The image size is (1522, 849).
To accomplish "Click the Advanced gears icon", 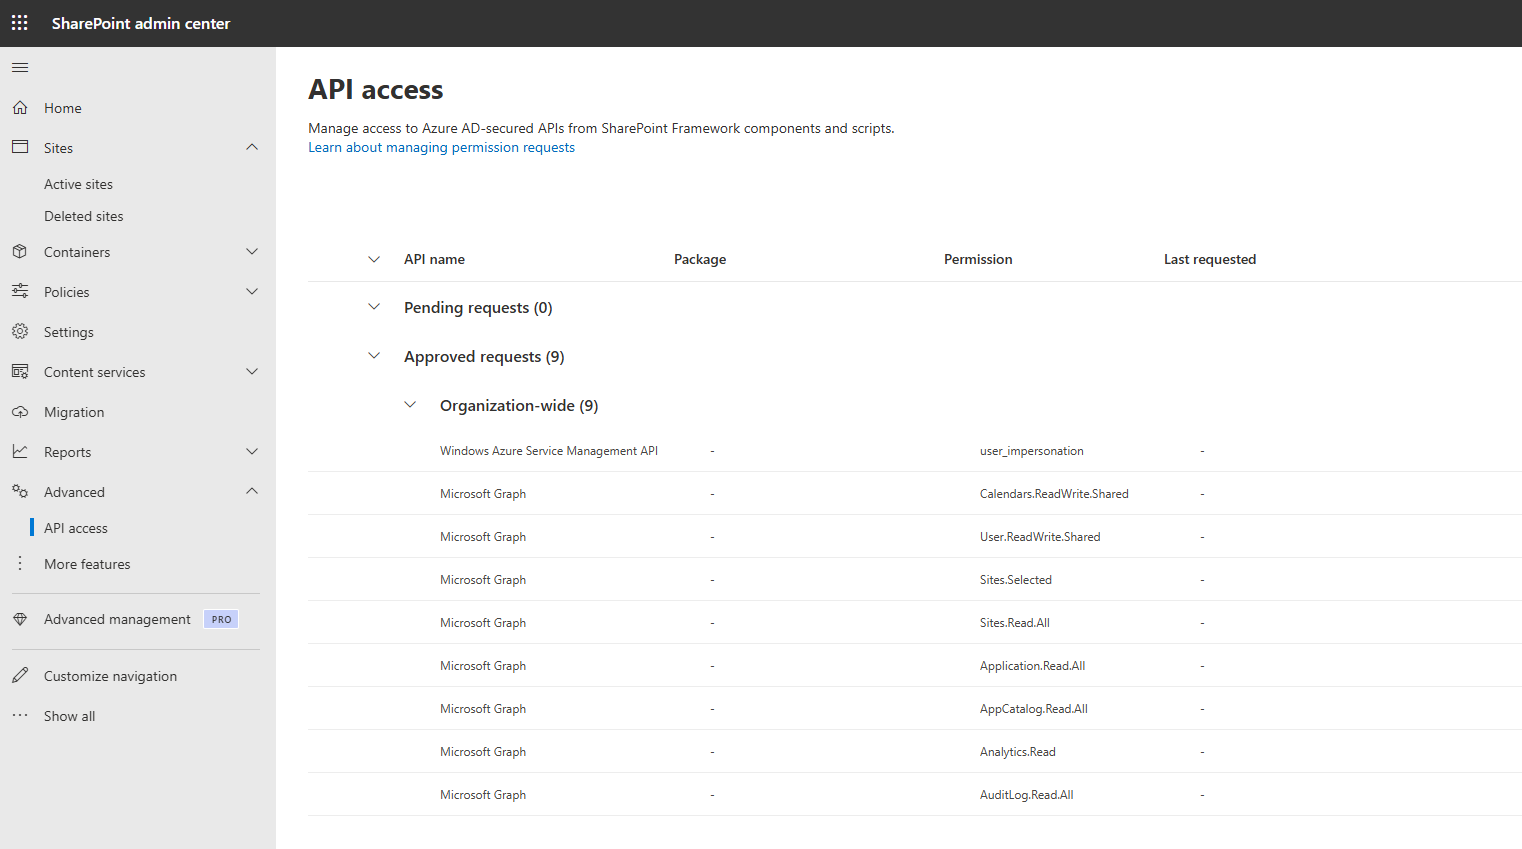I will pyautogui.click(x=20, y=491).
